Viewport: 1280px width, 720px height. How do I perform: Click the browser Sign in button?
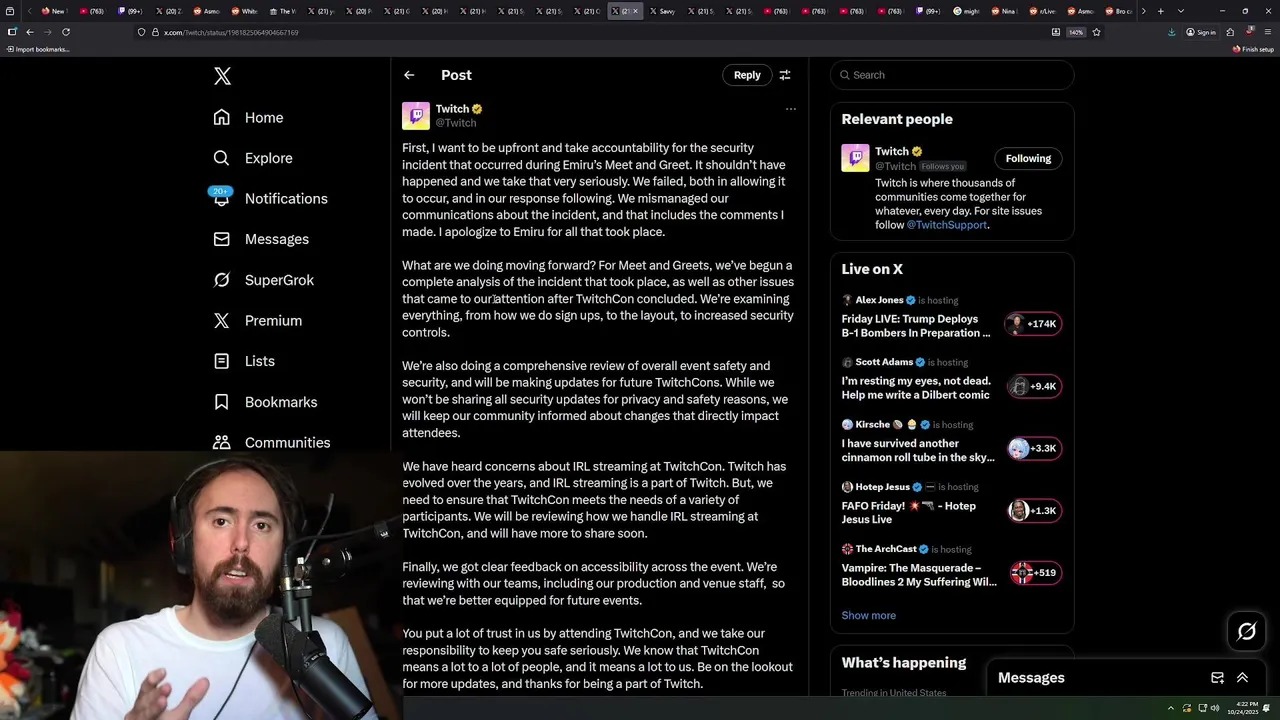(1201, 32)
